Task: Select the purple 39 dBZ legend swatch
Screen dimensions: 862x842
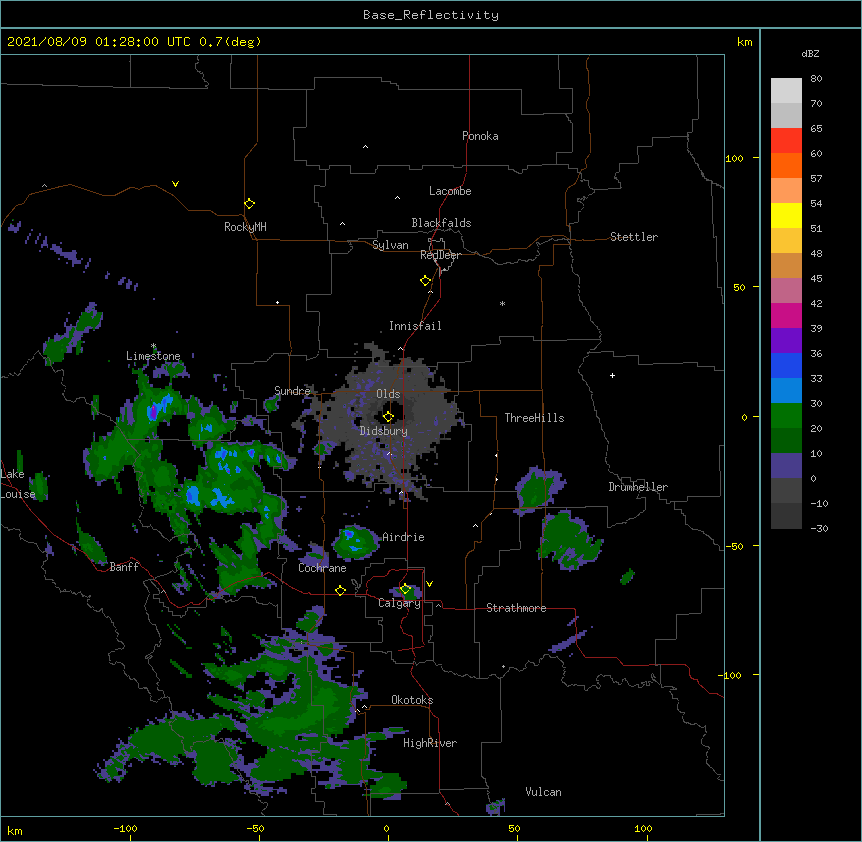Action: coord(786,340)
